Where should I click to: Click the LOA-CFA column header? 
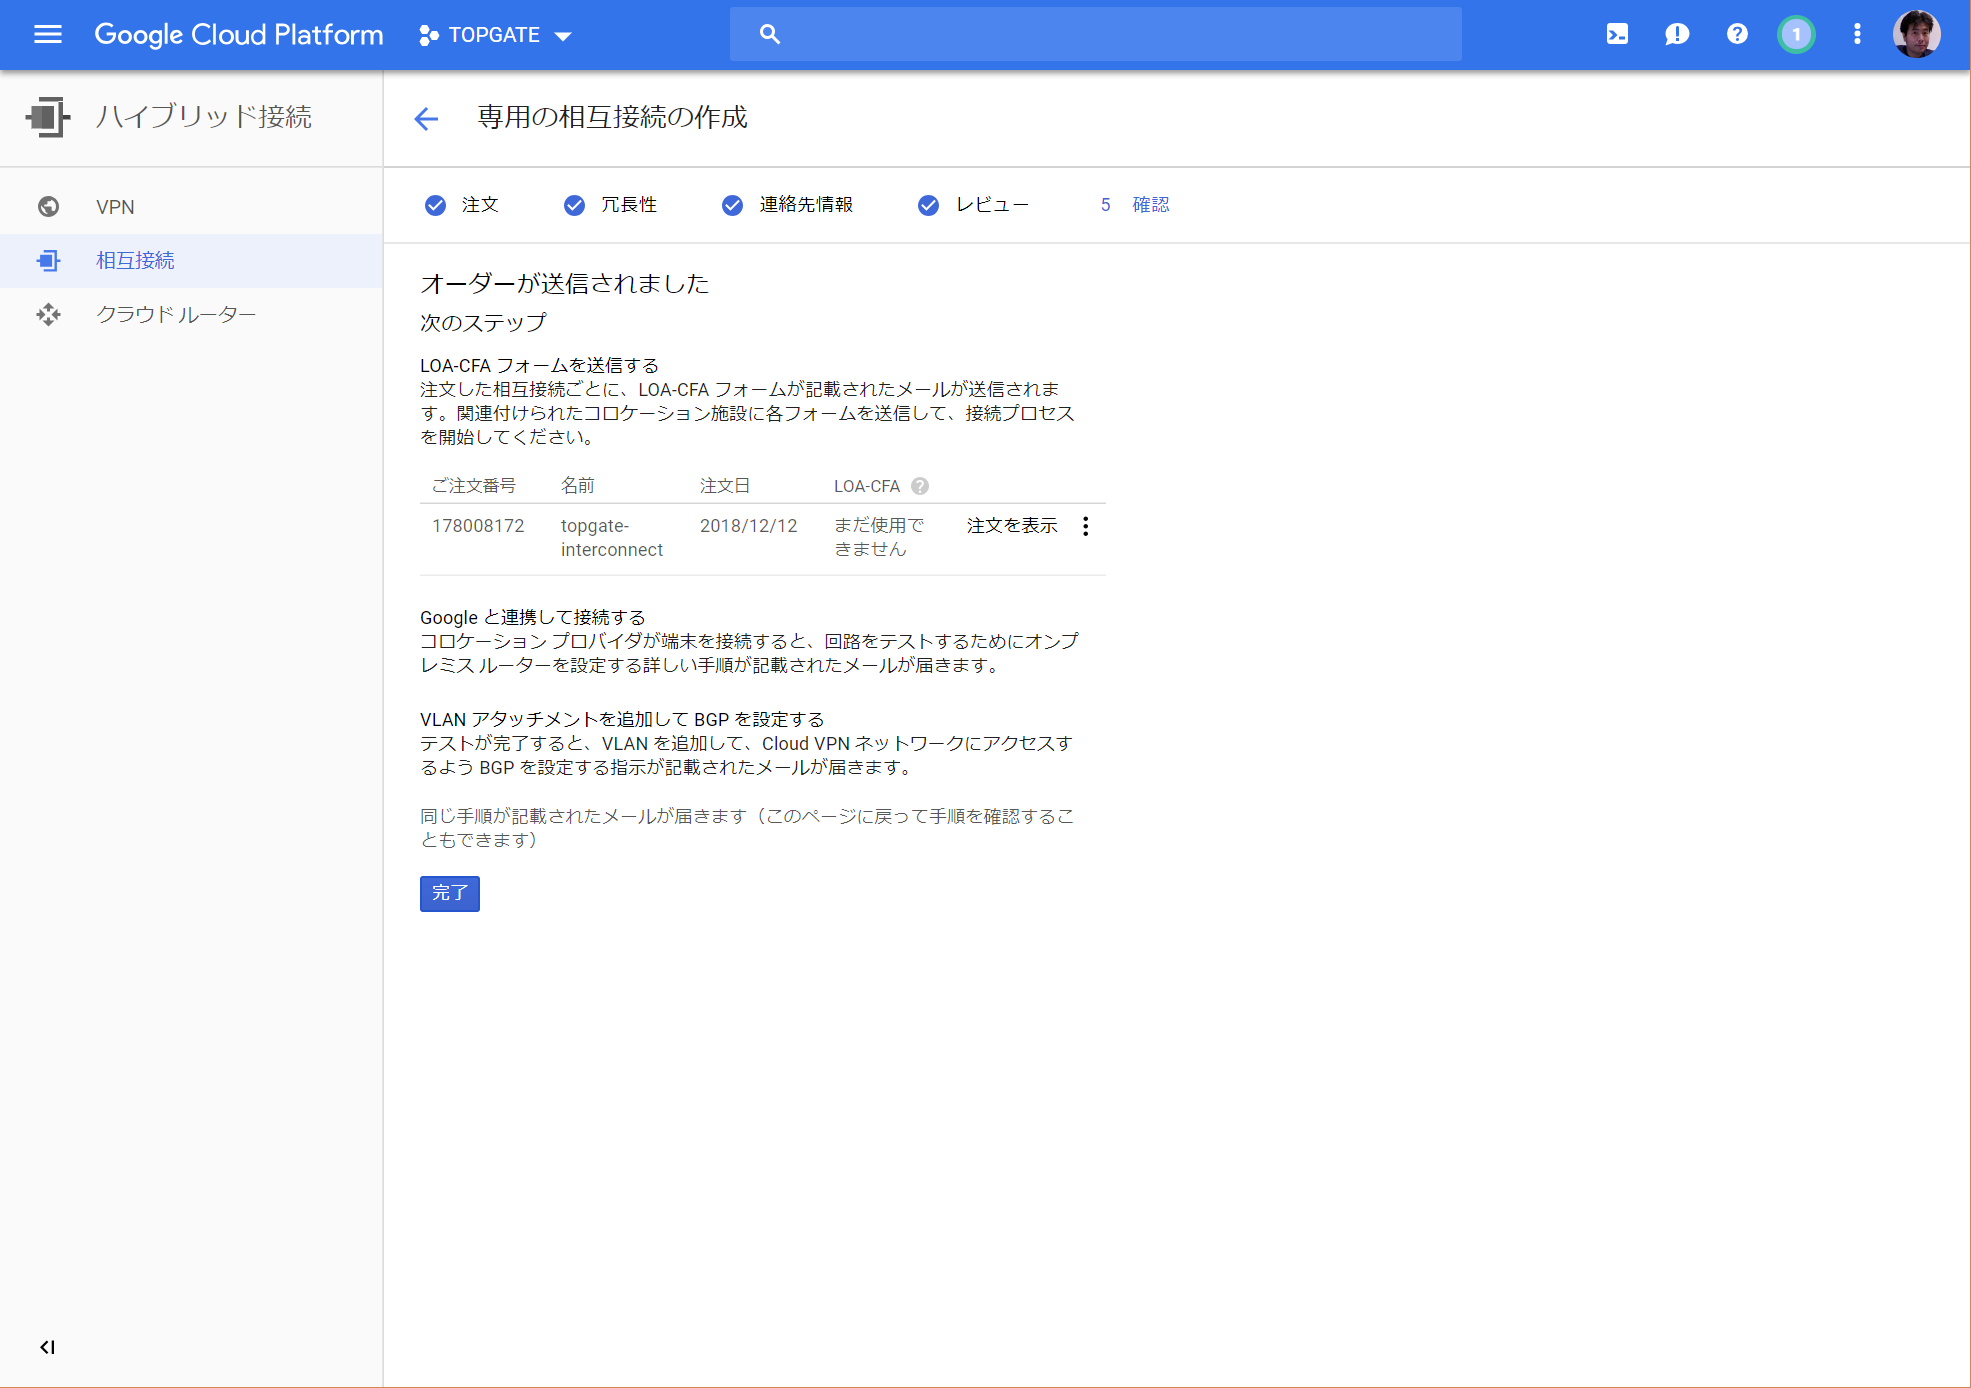coord(867,486)
